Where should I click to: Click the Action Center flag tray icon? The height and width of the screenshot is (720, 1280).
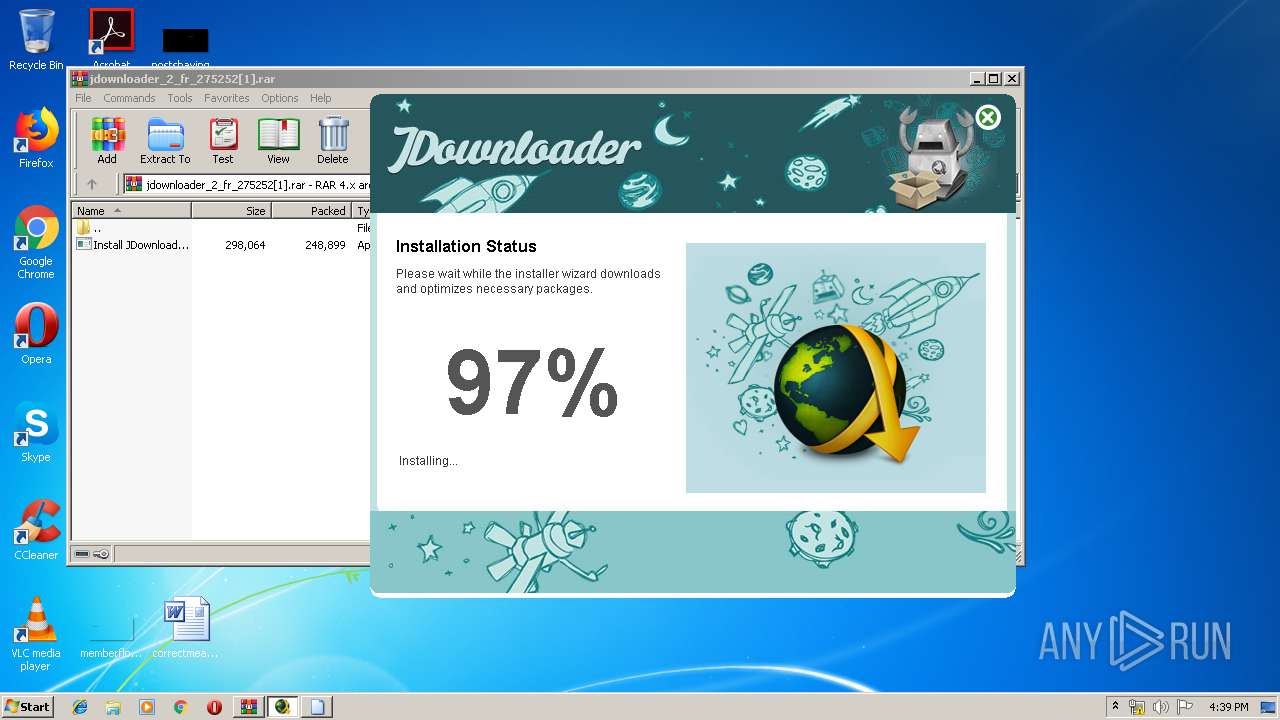pyautogui.click(x=1185, y=707)
